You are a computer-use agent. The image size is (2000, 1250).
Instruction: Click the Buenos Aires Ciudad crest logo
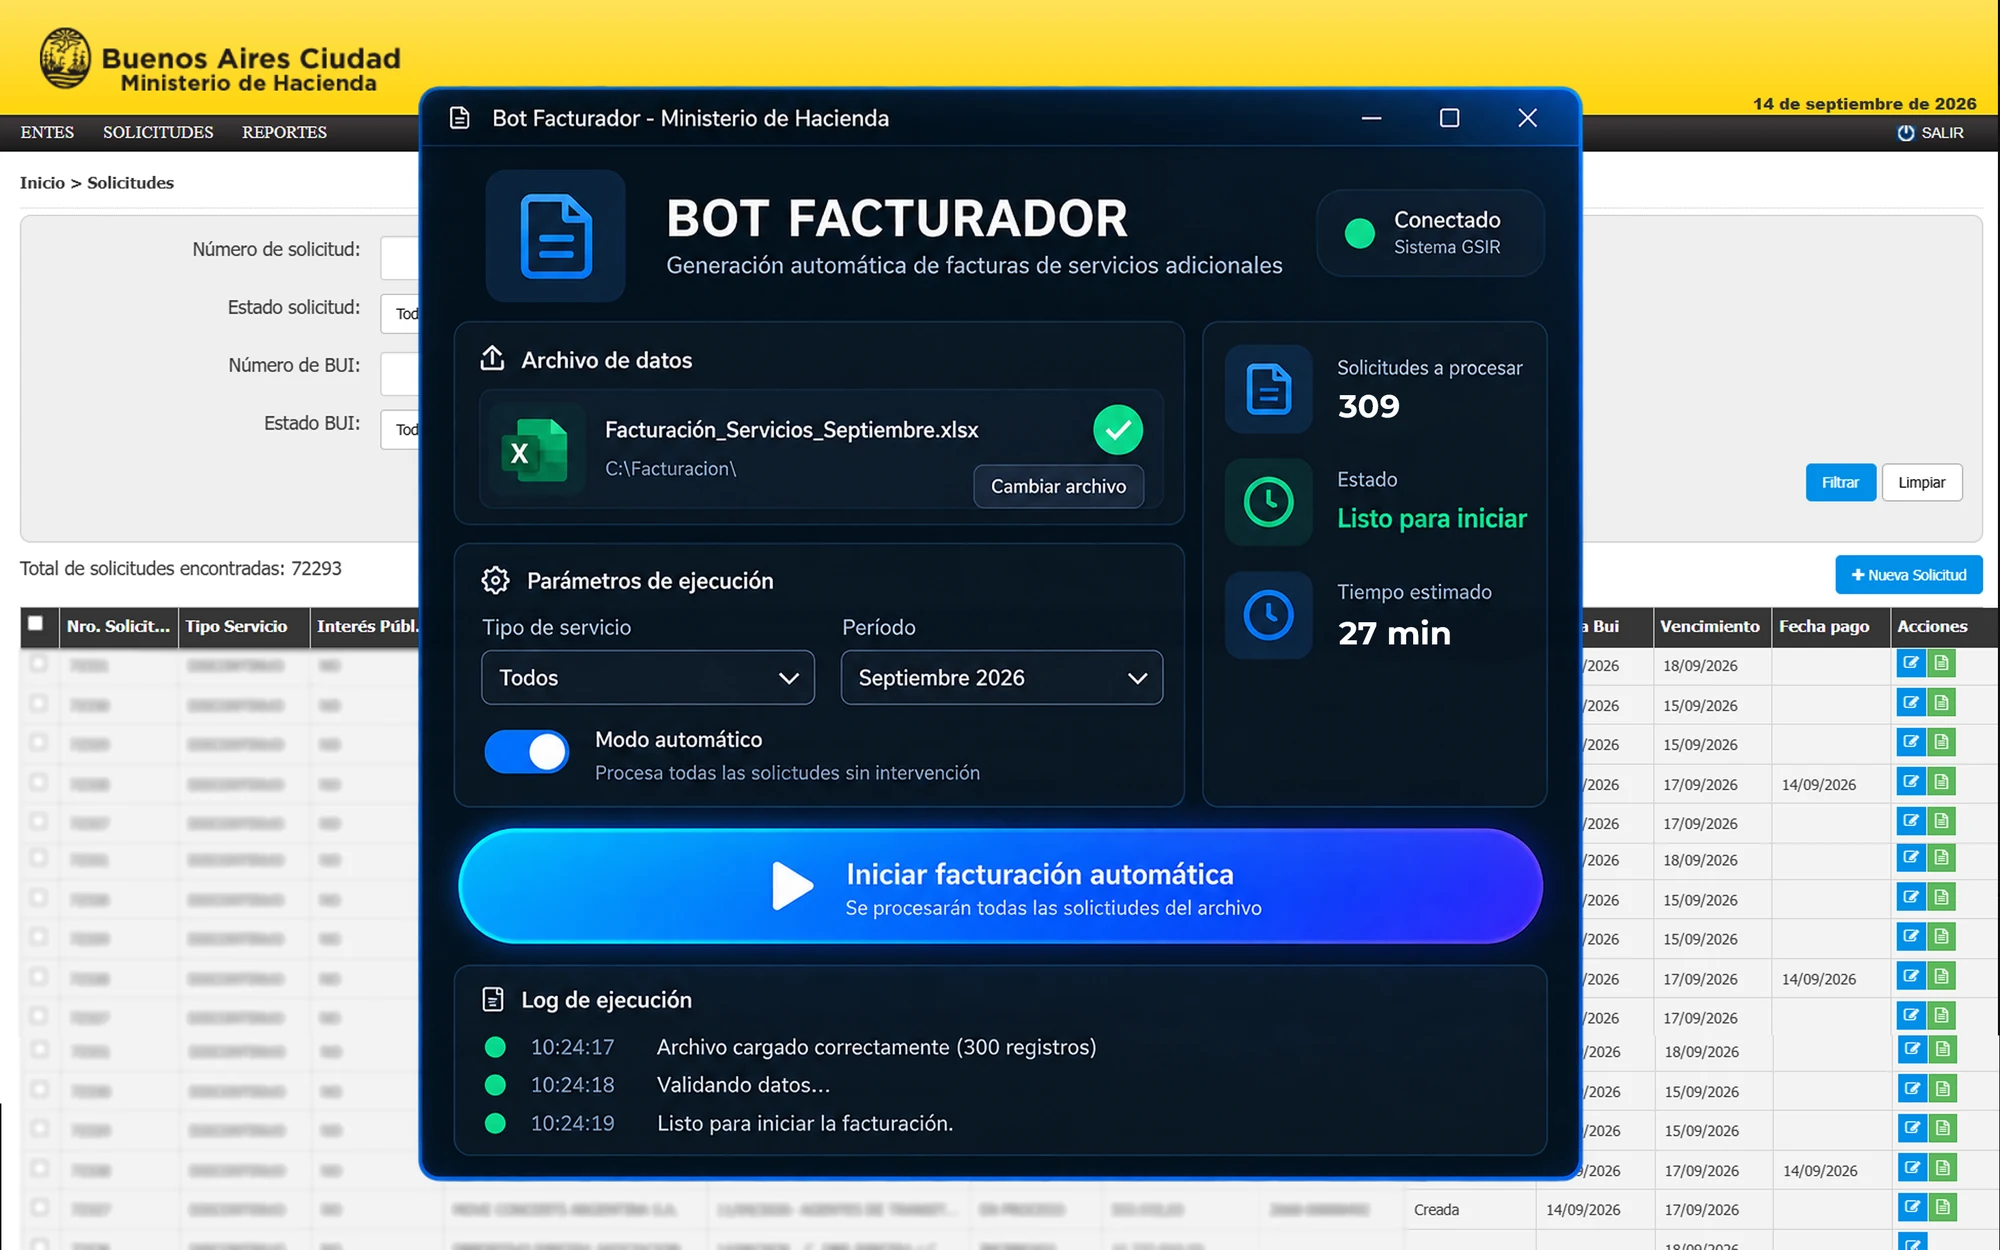[x=65, y=58]
